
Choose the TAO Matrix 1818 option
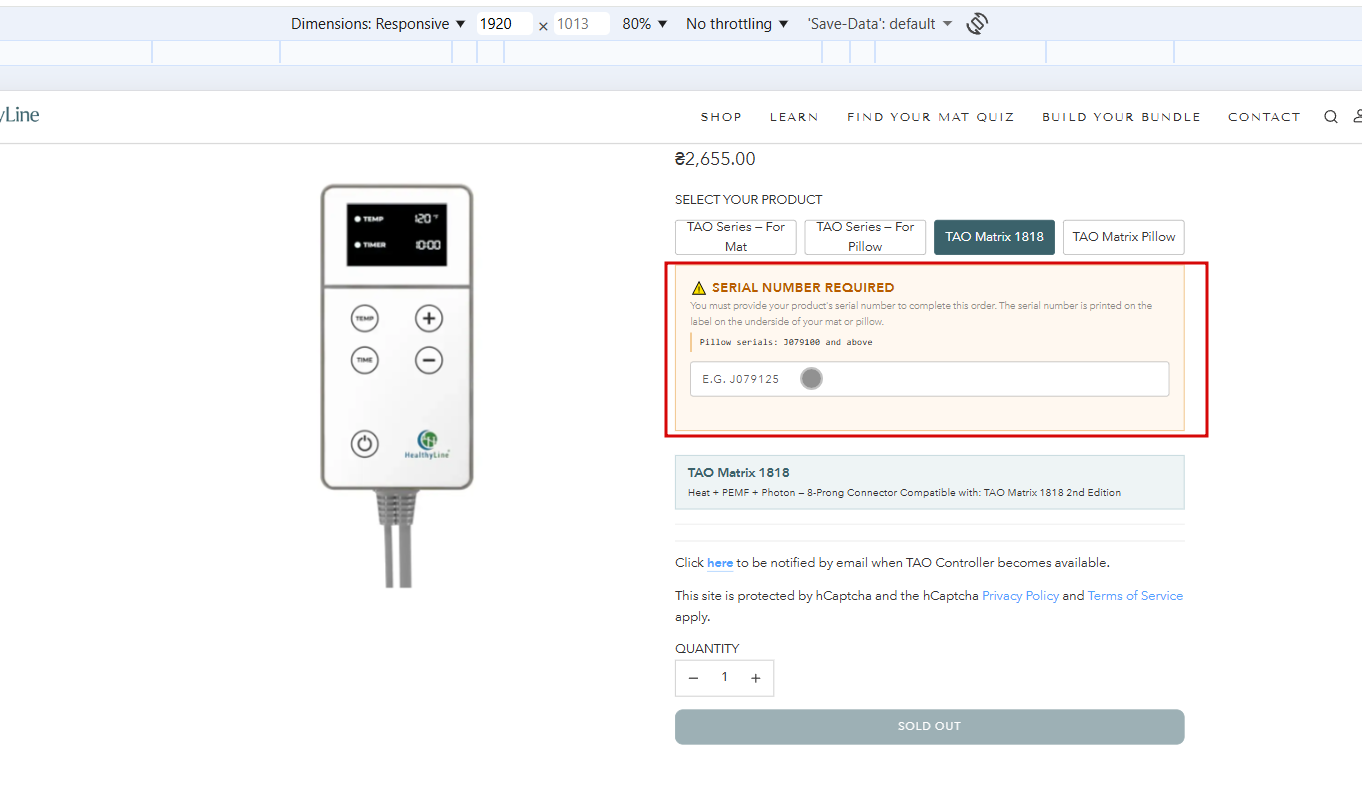click(994, 237)
